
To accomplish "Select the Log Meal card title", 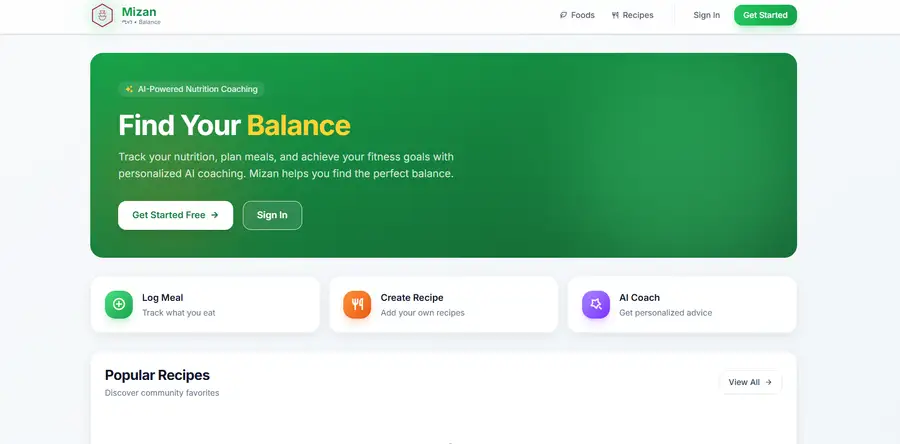I will 163,298.
